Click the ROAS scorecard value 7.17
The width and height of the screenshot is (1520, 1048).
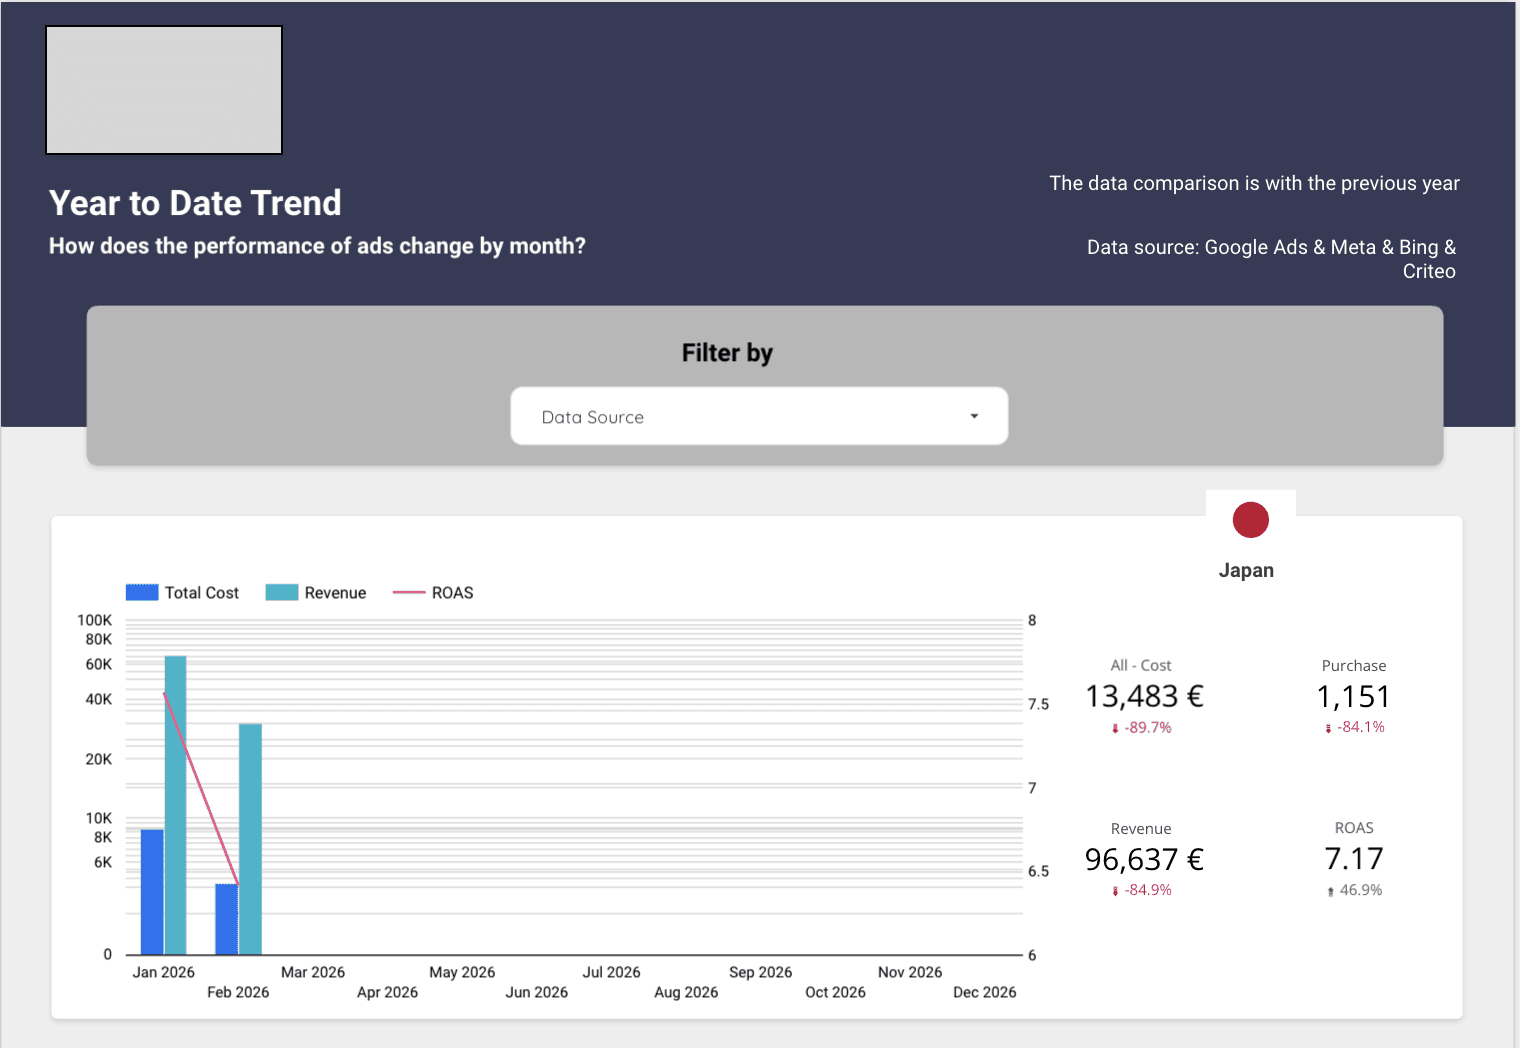1353,859
